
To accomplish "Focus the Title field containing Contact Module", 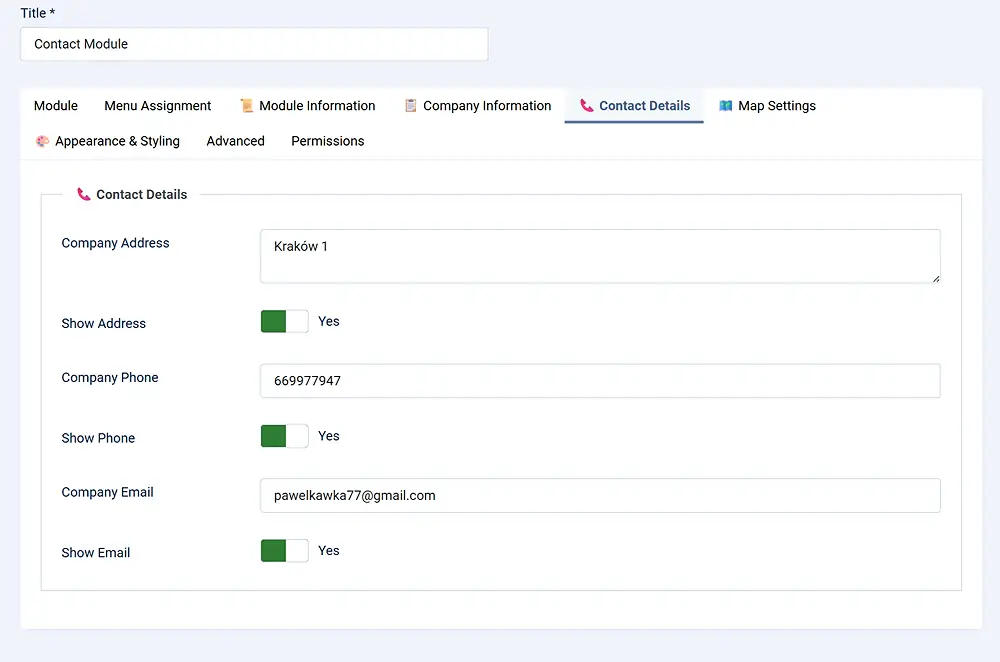I will [254, 44].
